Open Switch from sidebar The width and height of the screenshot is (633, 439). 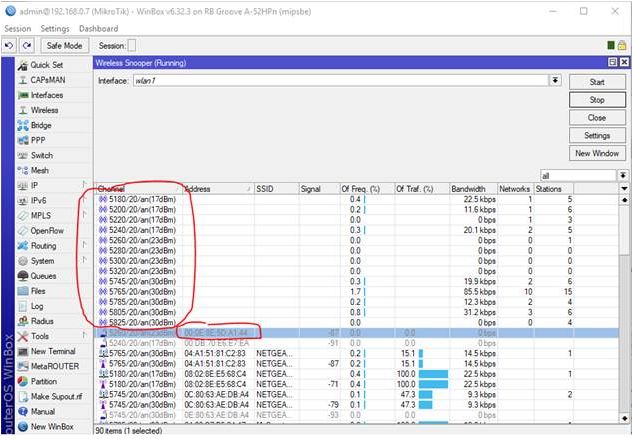[x=42, y=155]
